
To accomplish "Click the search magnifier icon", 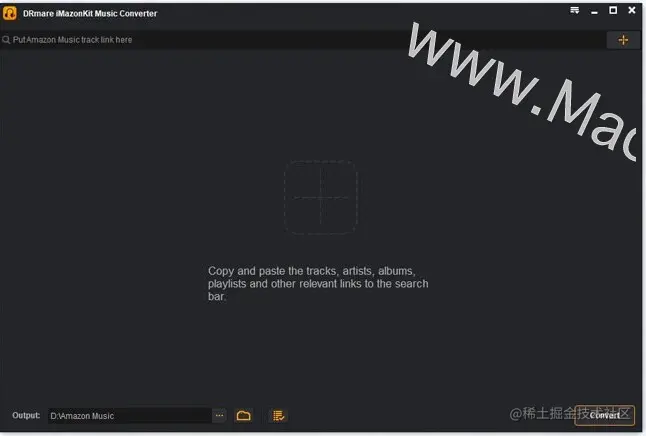I will click(x=6, y=40).
